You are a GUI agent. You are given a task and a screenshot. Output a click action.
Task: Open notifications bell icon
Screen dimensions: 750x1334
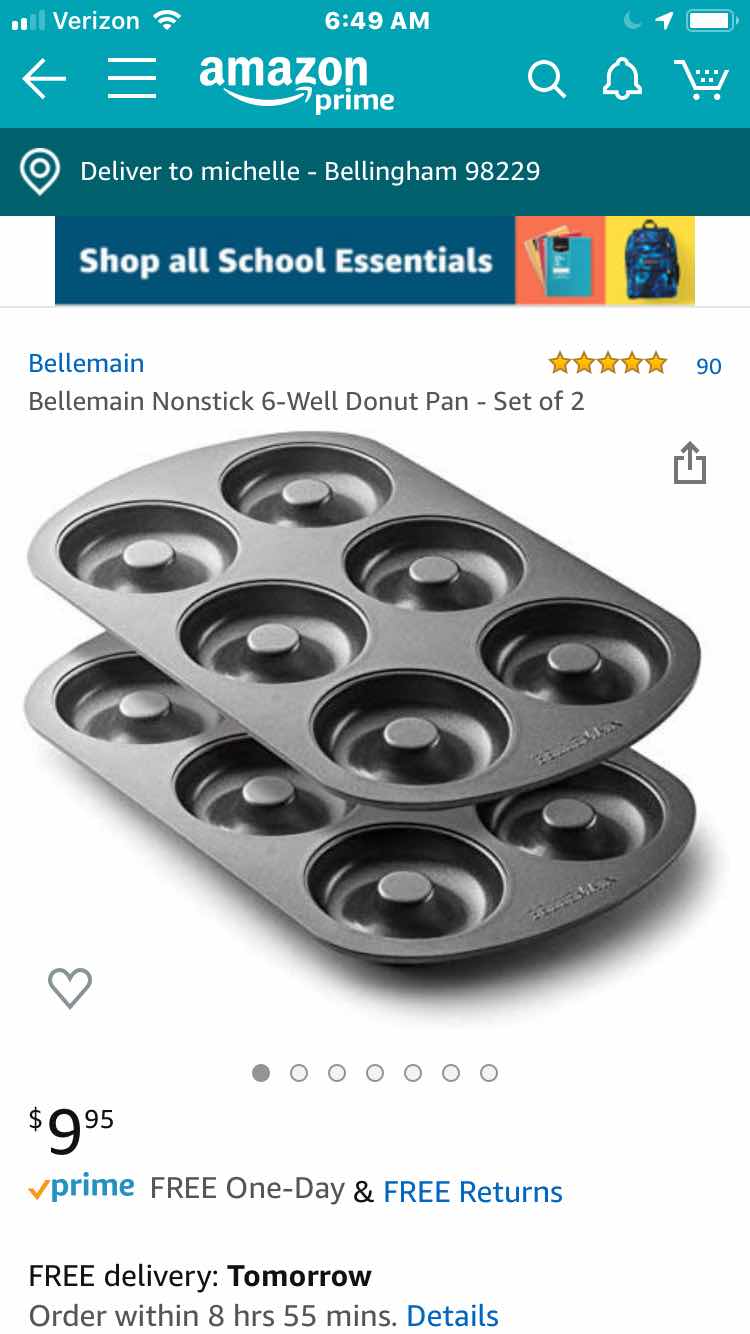click(x=622, y=78)
